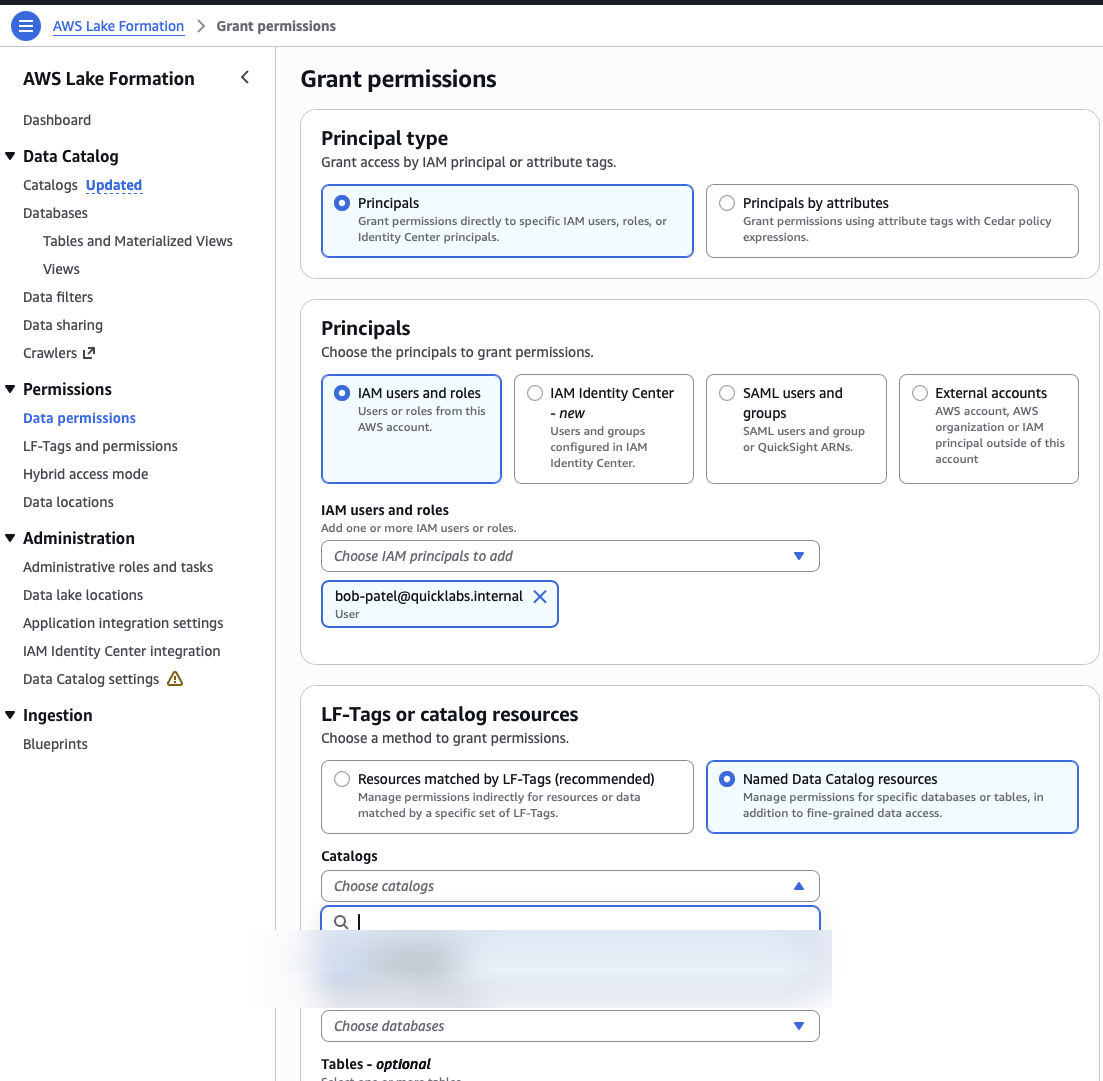This screenshot has width=1103, height=1081.
Task: Collapse the Data Catalog section
Action: tap(10, 156)
